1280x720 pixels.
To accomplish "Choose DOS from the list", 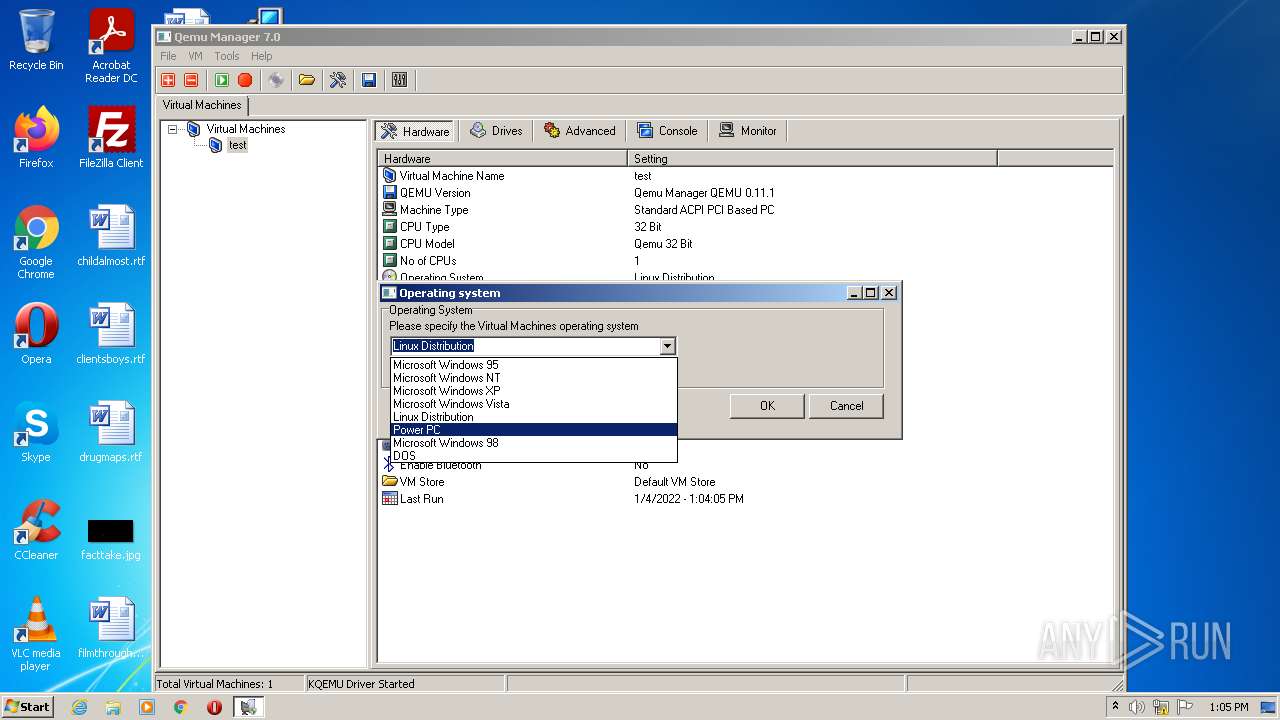I will coord(533,456).
